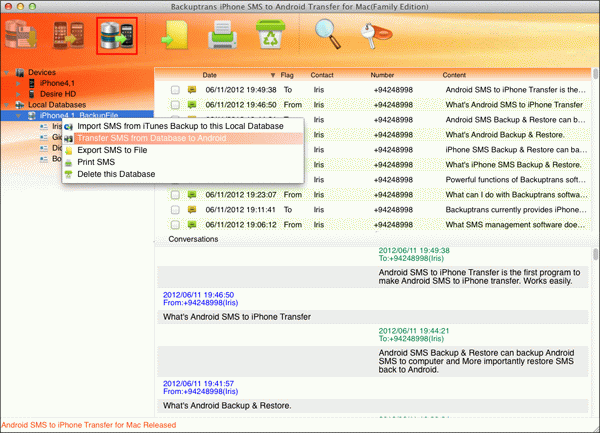Viewport: 600px width, 433px height.
Task: Sort by the Flag column header
Action: pyautogui.click(x=287, y=75)
